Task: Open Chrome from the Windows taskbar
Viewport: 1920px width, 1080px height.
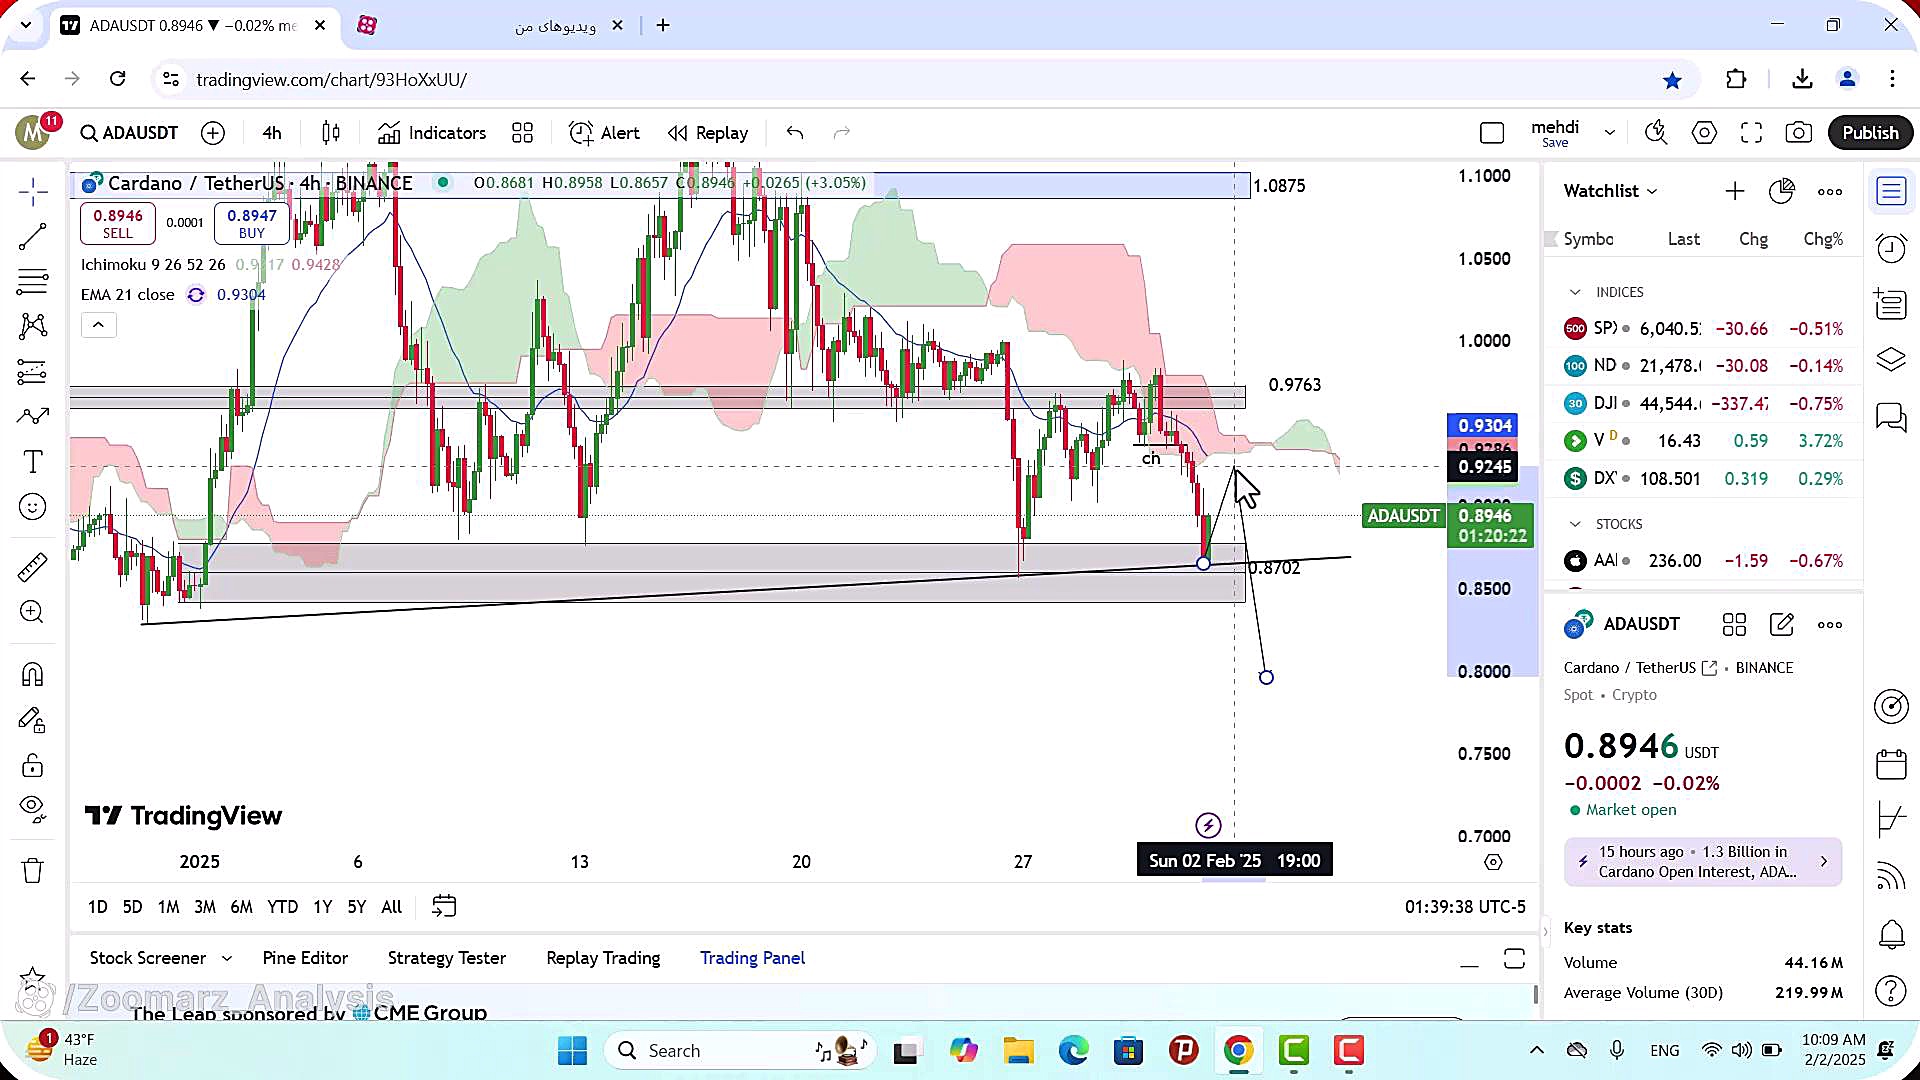Action: pyautogui.click(x=1238, y=1051)
